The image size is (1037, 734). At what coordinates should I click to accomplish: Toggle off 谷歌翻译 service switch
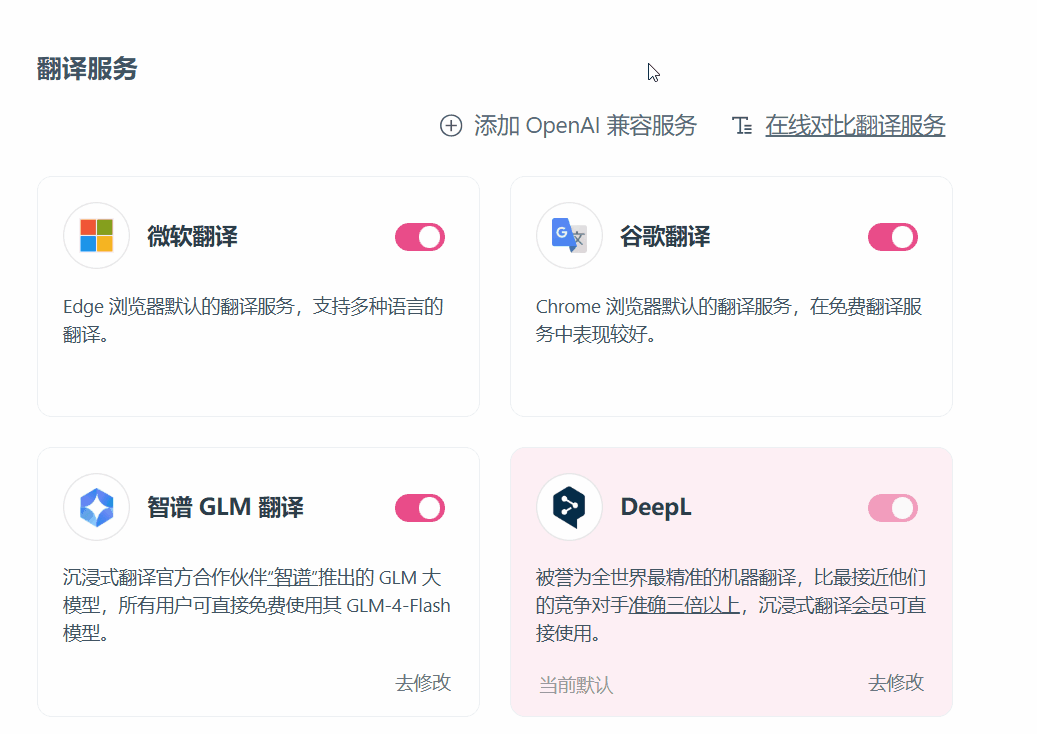pyautogui.click(x=893, y=237)
